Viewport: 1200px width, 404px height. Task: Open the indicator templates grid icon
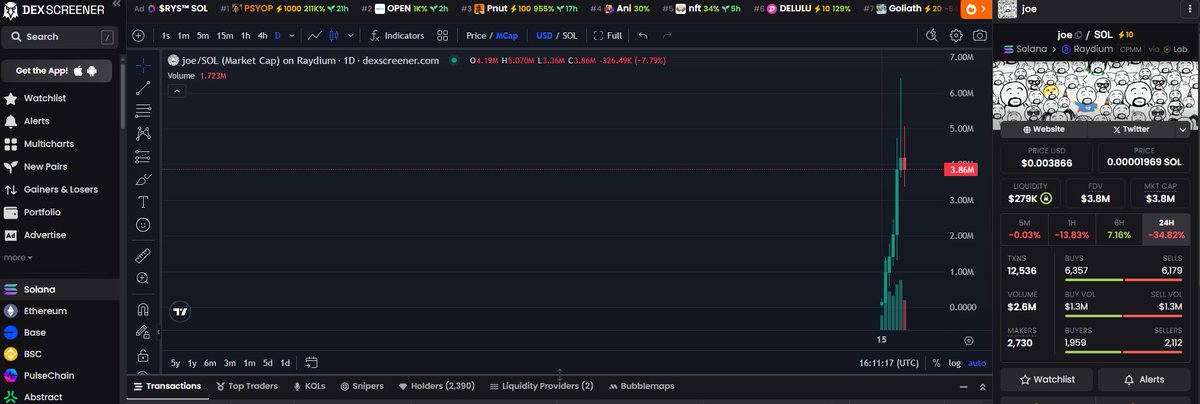click(443, 35)
